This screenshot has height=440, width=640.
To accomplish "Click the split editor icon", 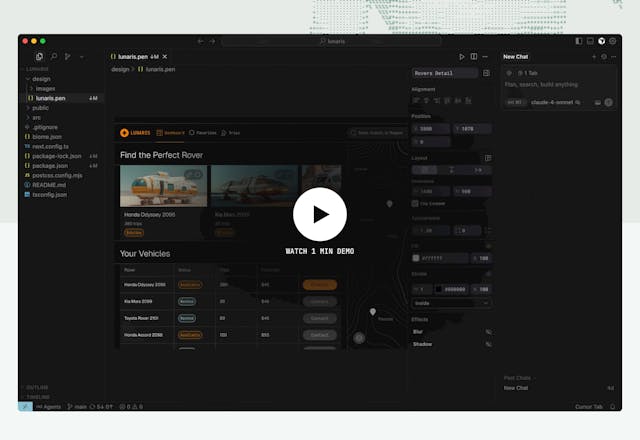I will coord(473,57).
